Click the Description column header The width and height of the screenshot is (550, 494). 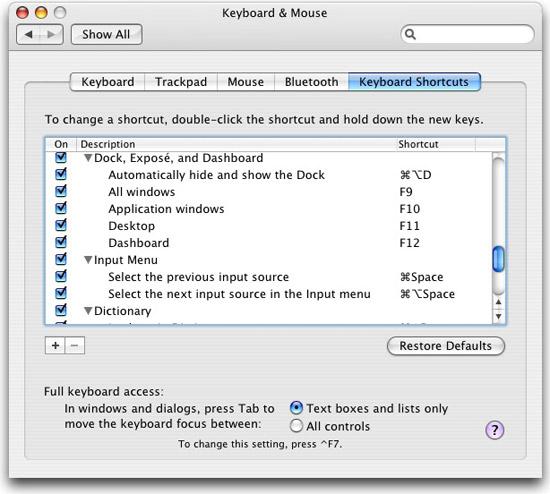(x=236, y=144)
